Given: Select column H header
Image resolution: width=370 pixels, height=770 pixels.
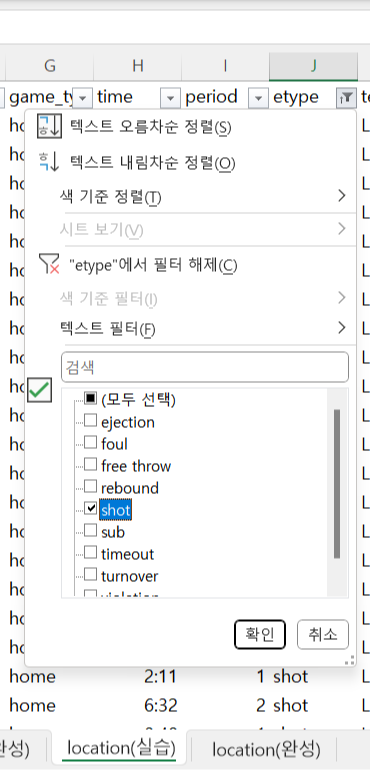Looking at the screenshot, I should coord(137,66).
